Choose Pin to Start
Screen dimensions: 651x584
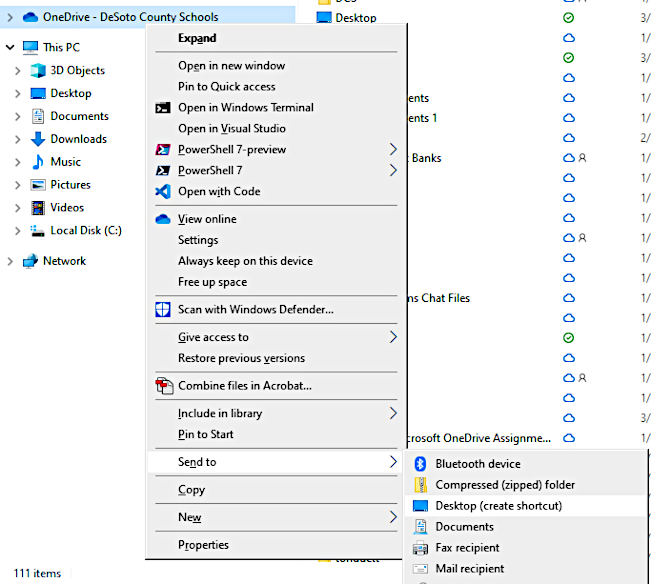click(x=276, y=434)
